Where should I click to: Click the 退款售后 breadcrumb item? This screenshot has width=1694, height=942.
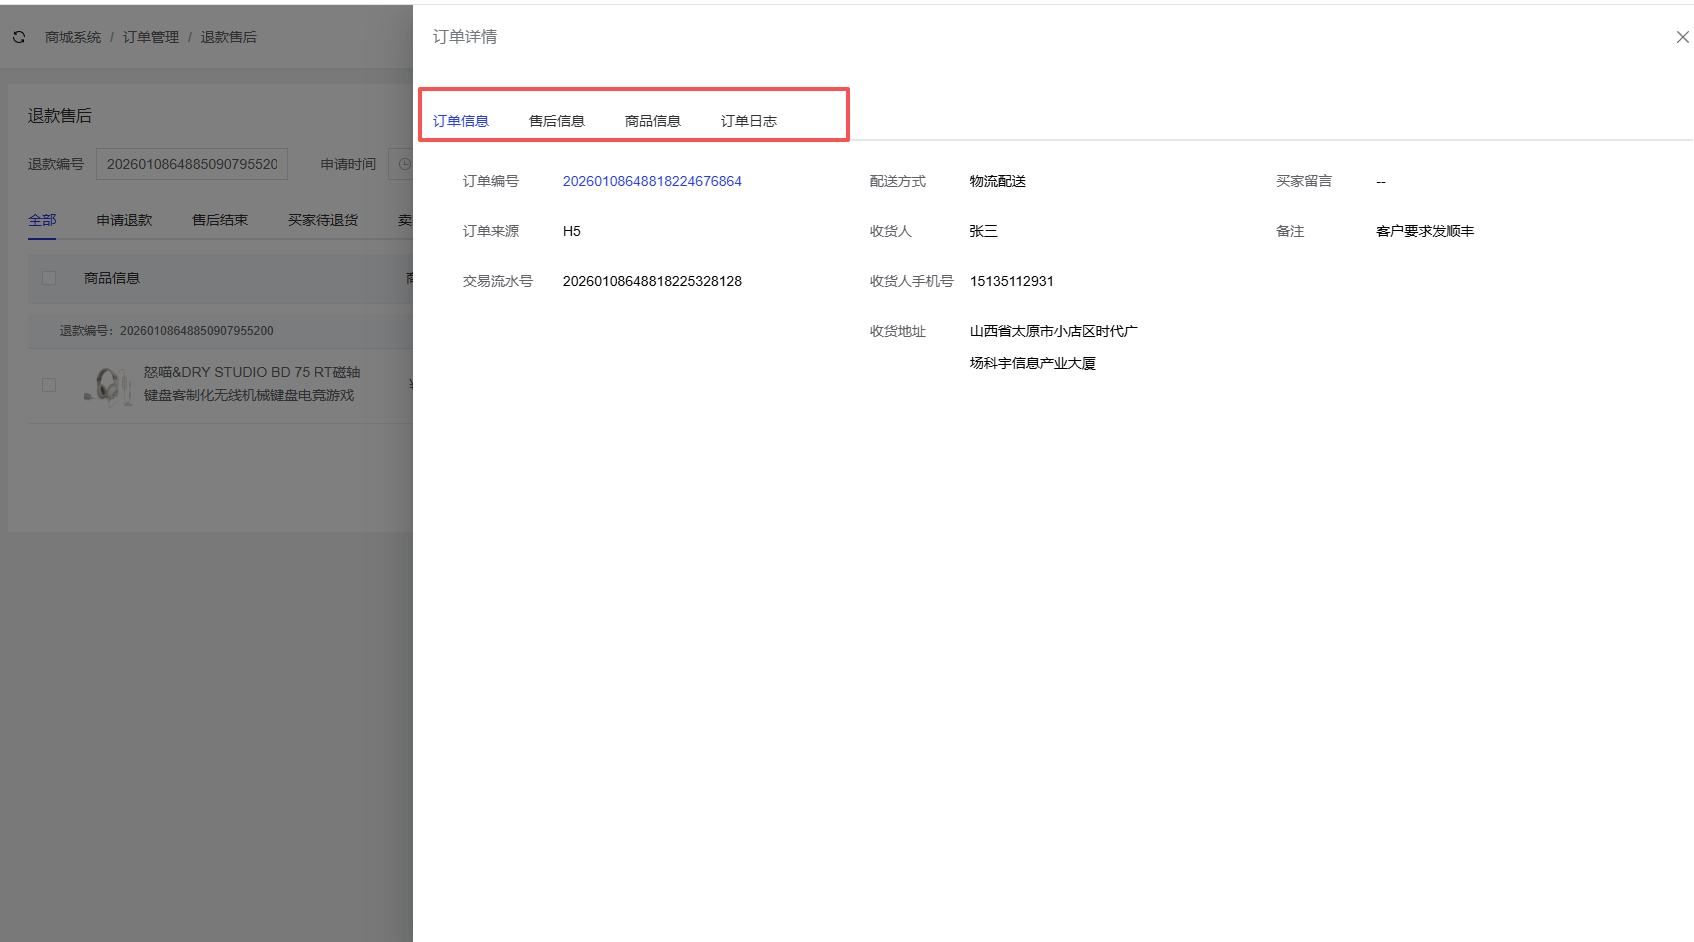click(228, 37)
